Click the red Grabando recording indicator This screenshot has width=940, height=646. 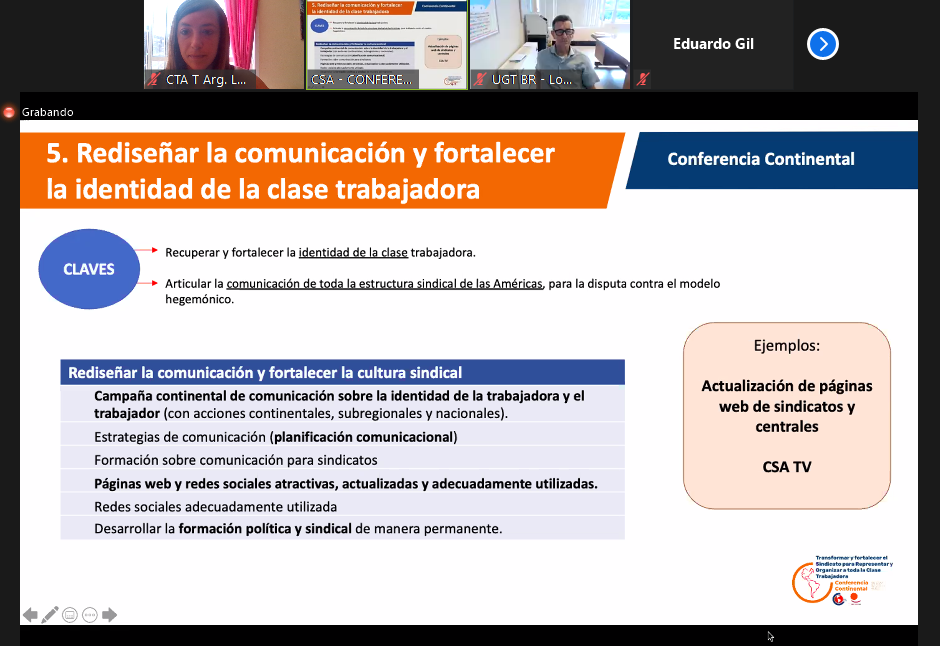tap(10, 112)
